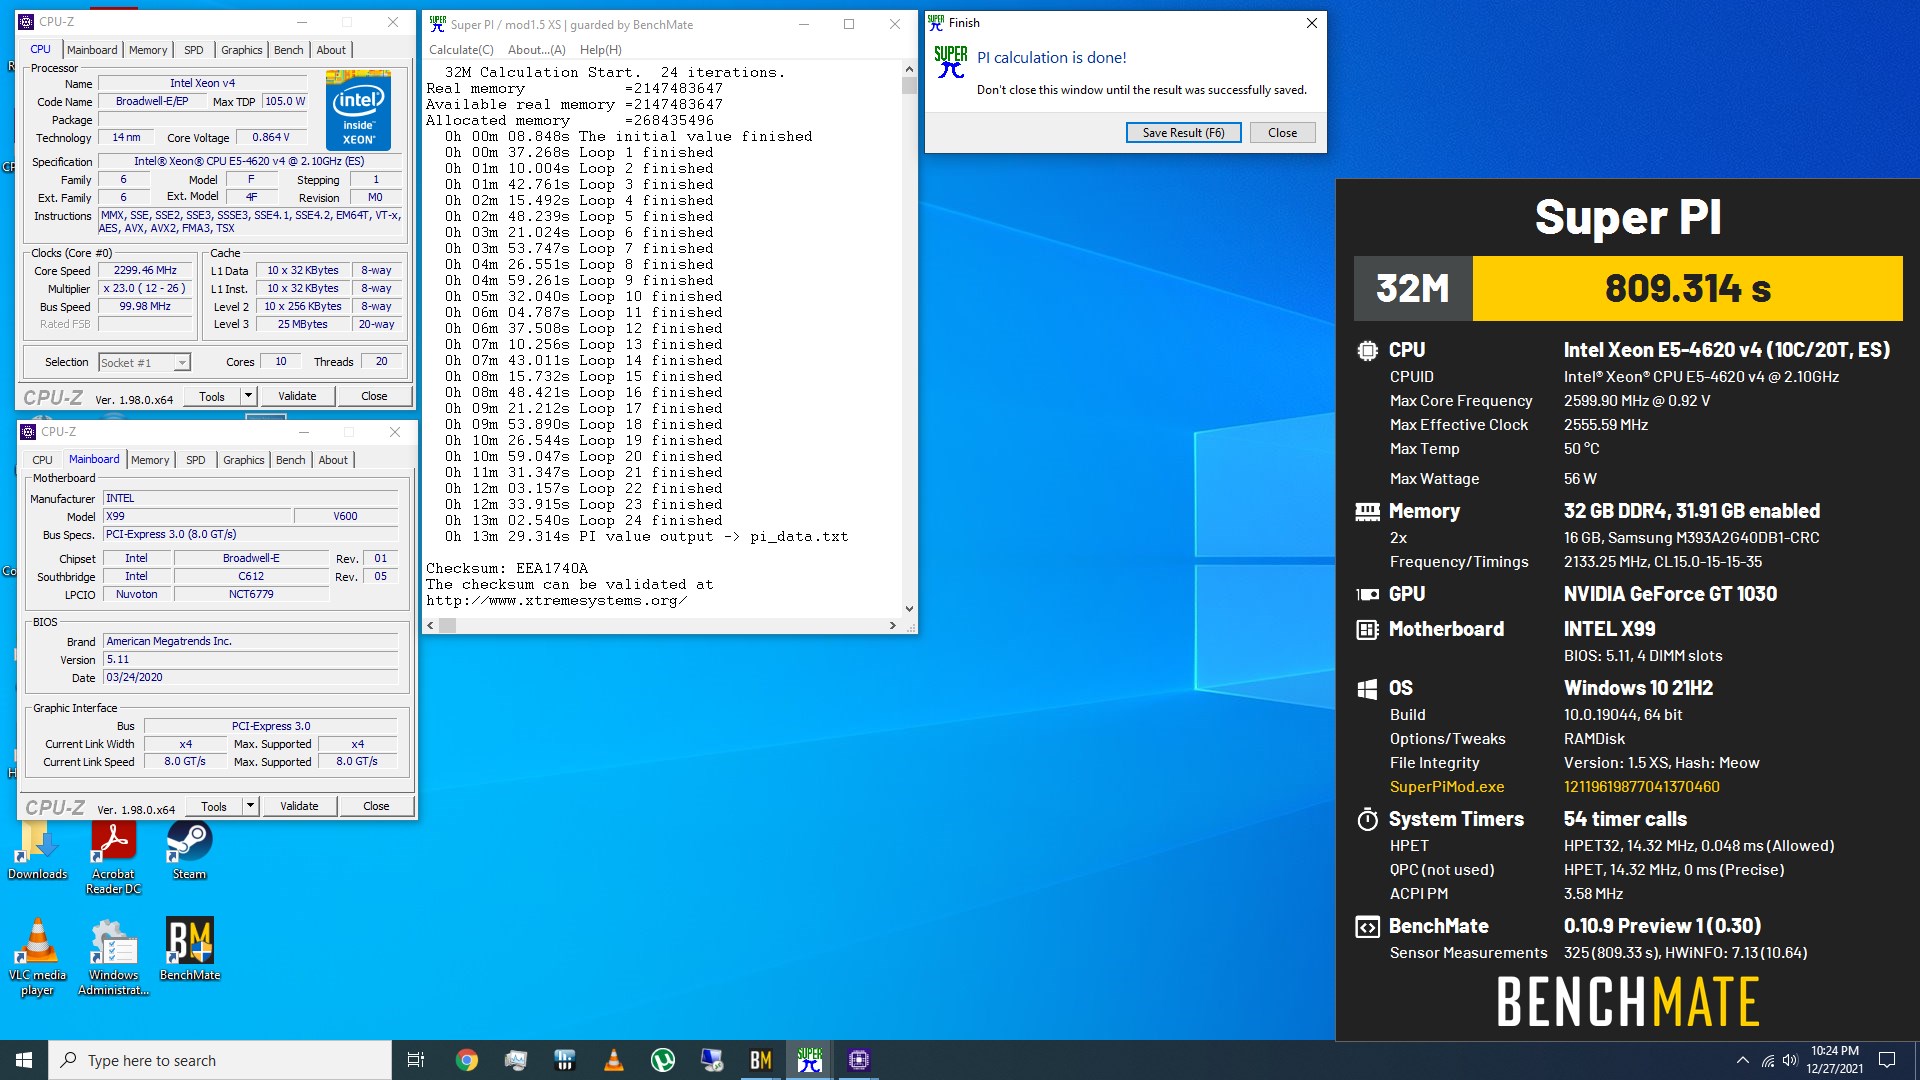Click the Windows Start button
Screen dimensions: 1920x1080
click(24, 1060)
